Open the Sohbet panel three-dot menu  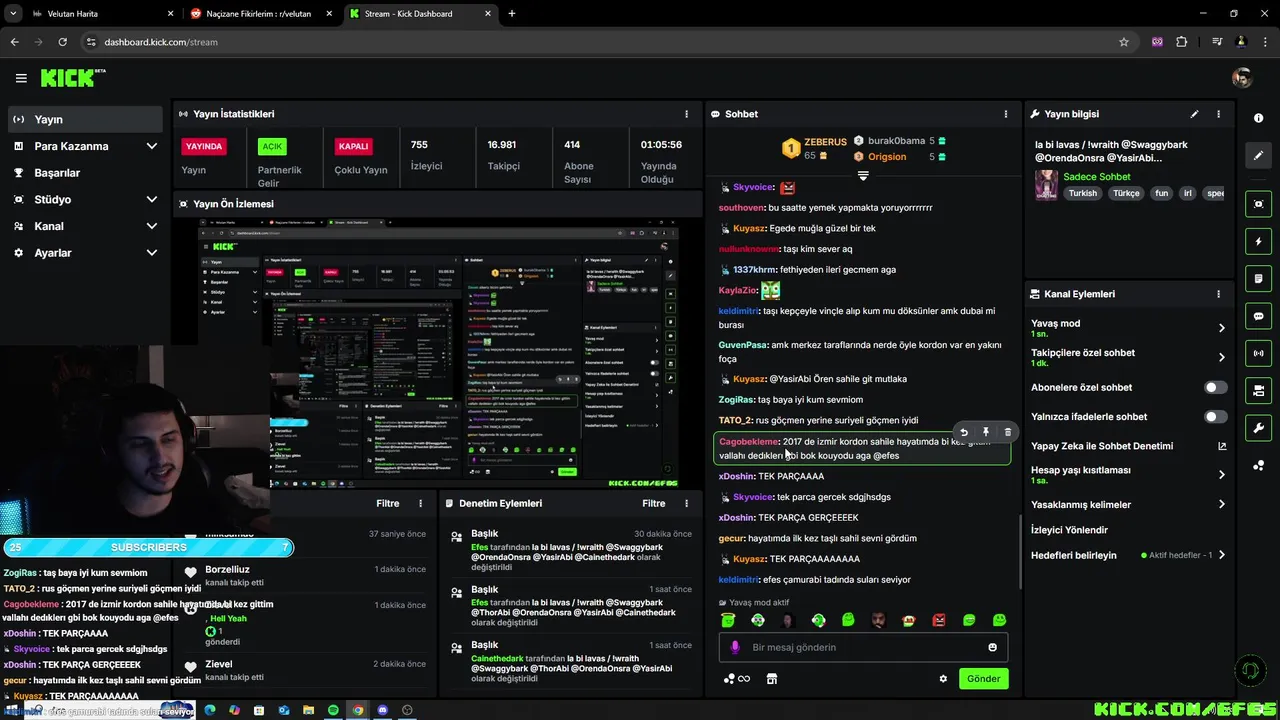click(1006, 114)
